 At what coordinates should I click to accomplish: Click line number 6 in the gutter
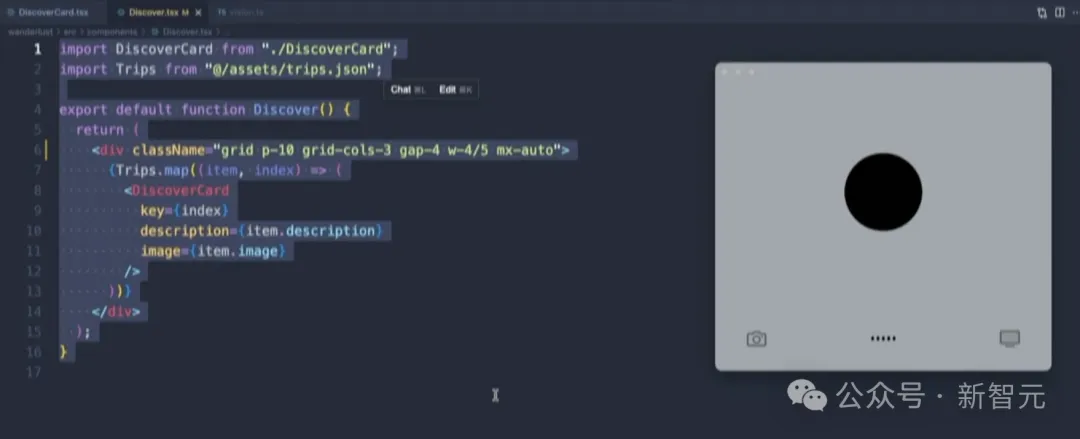(38, 150)
